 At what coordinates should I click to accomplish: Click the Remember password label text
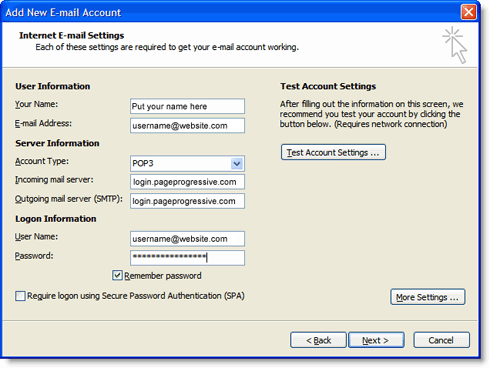tap(163, 276)
